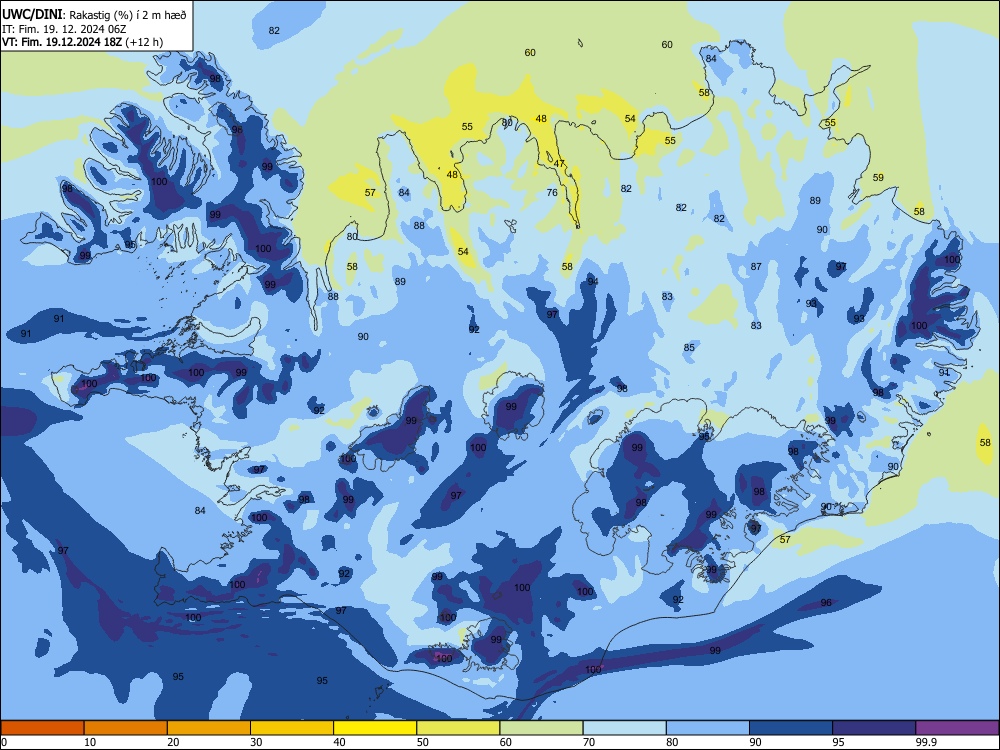Click the legend scale label "90"
This screenshot has height=750, width=1000.
tap(756, 742)
